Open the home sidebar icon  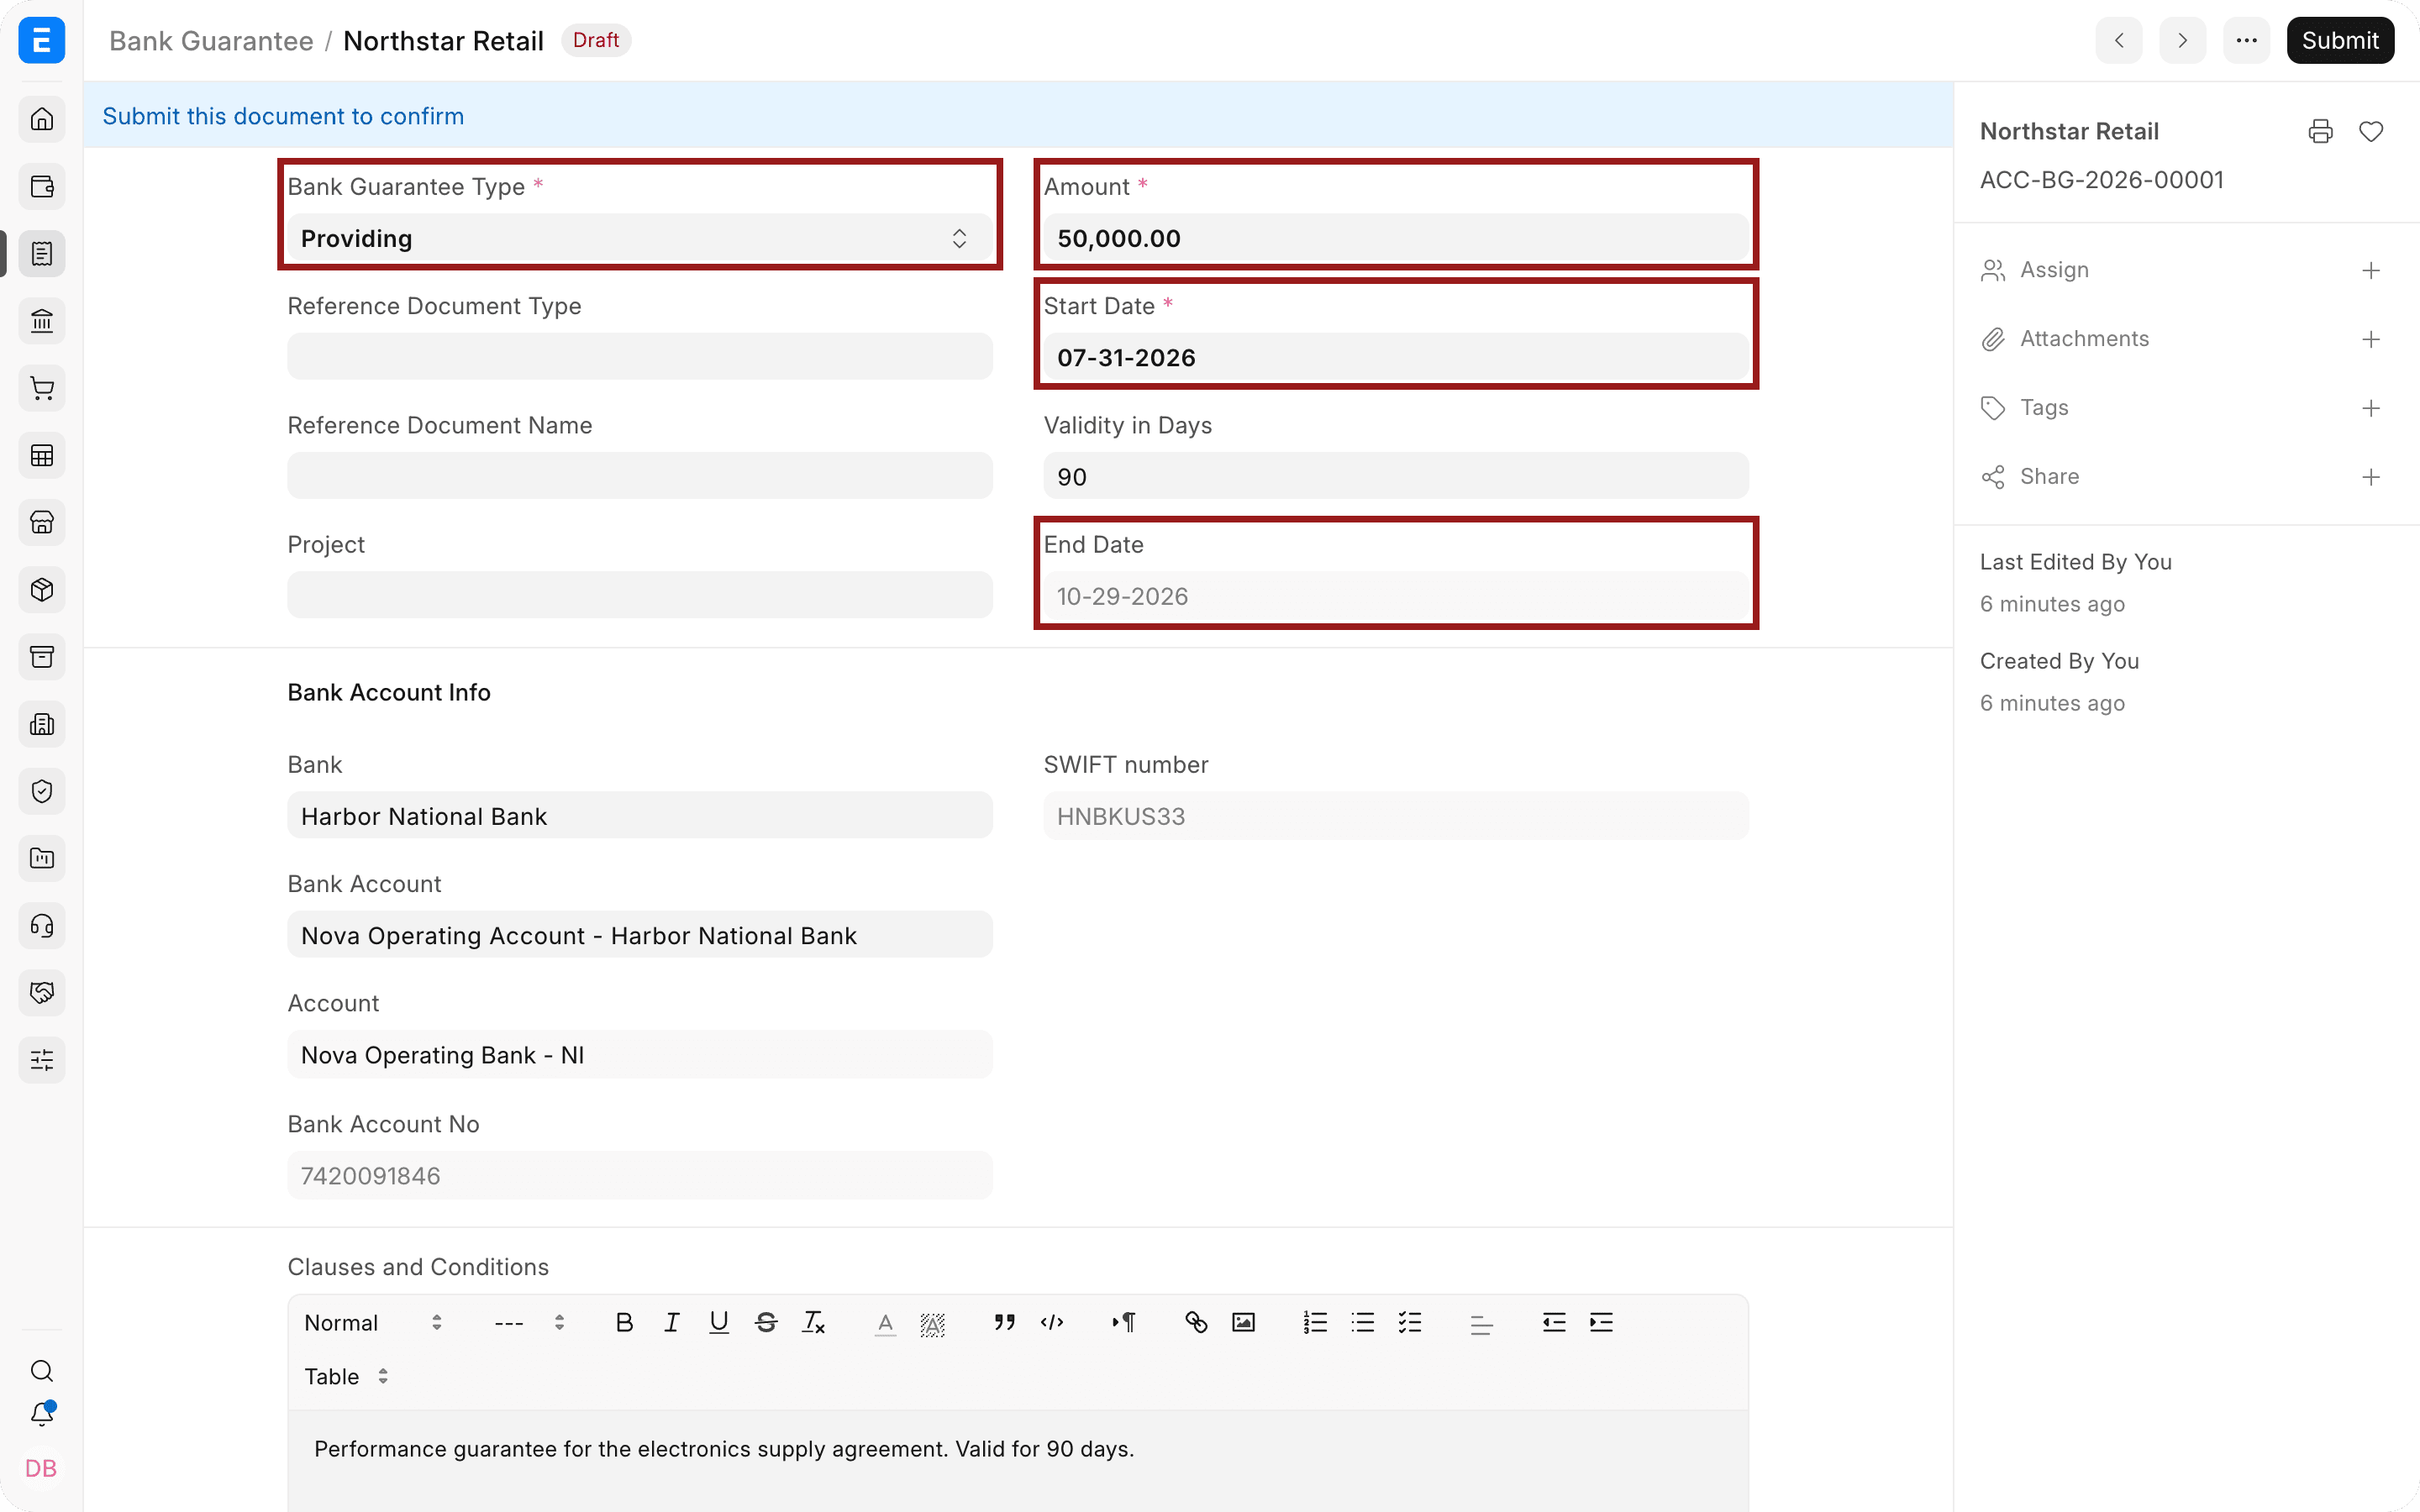tap(42, 119)
